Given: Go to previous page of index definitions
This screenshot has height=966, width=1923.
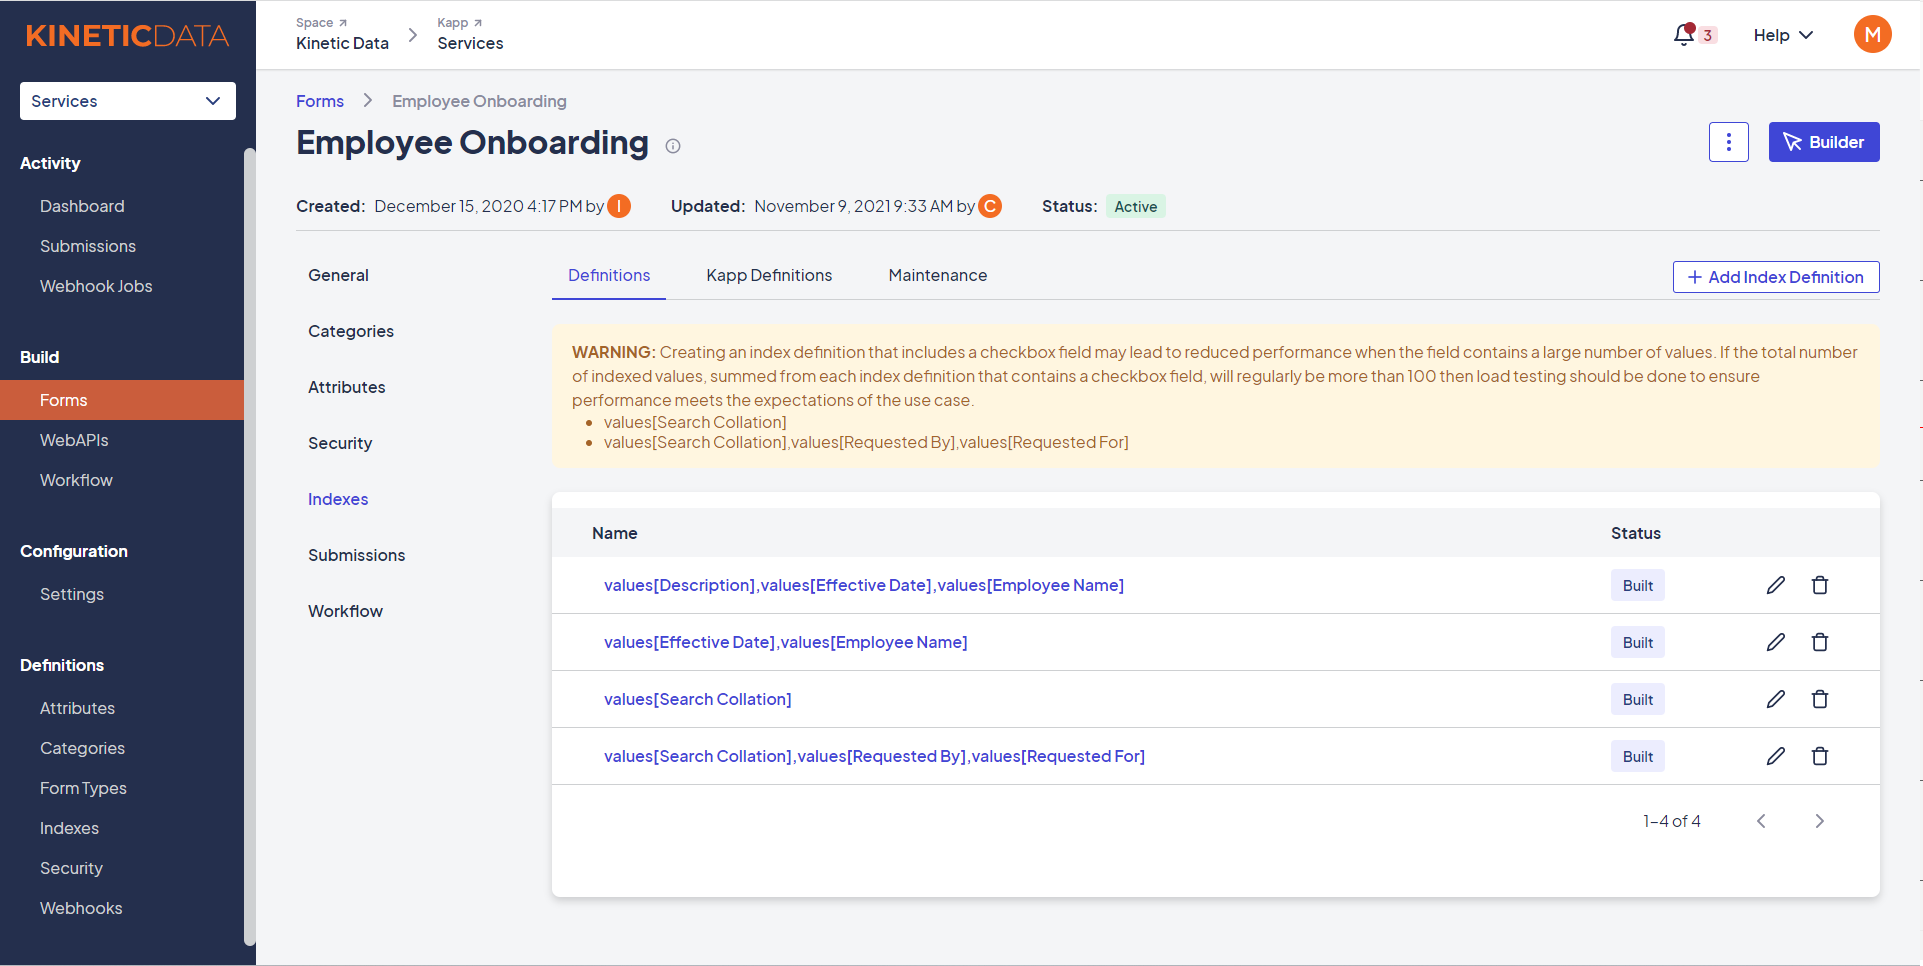Looking at the screenshot, I should point(1761,821).
